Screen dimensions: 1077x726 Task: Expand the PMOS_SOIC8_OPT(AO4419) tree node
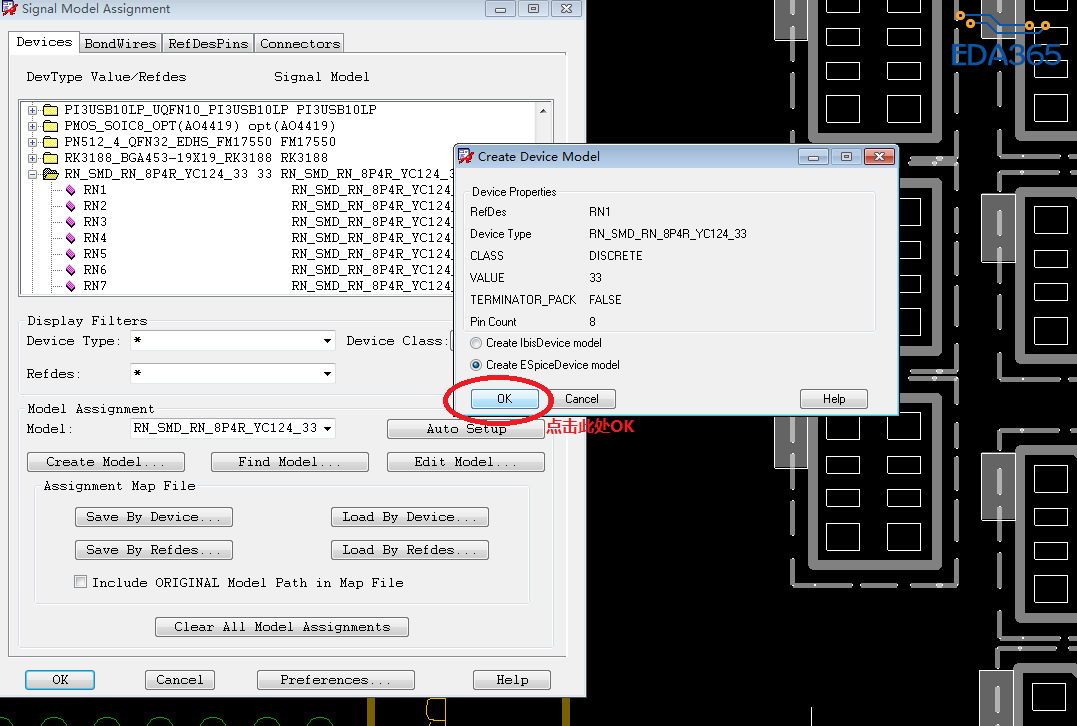coord(32,126)
